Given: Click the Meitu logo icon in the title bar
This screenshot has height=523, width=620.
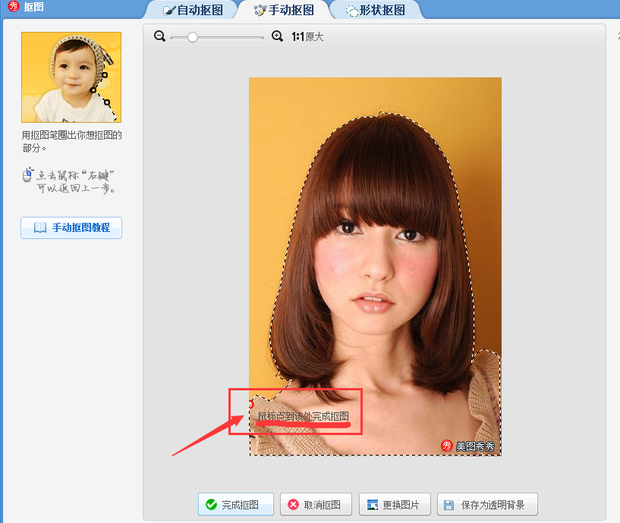Looking at the screenshot, I should 13,6.
